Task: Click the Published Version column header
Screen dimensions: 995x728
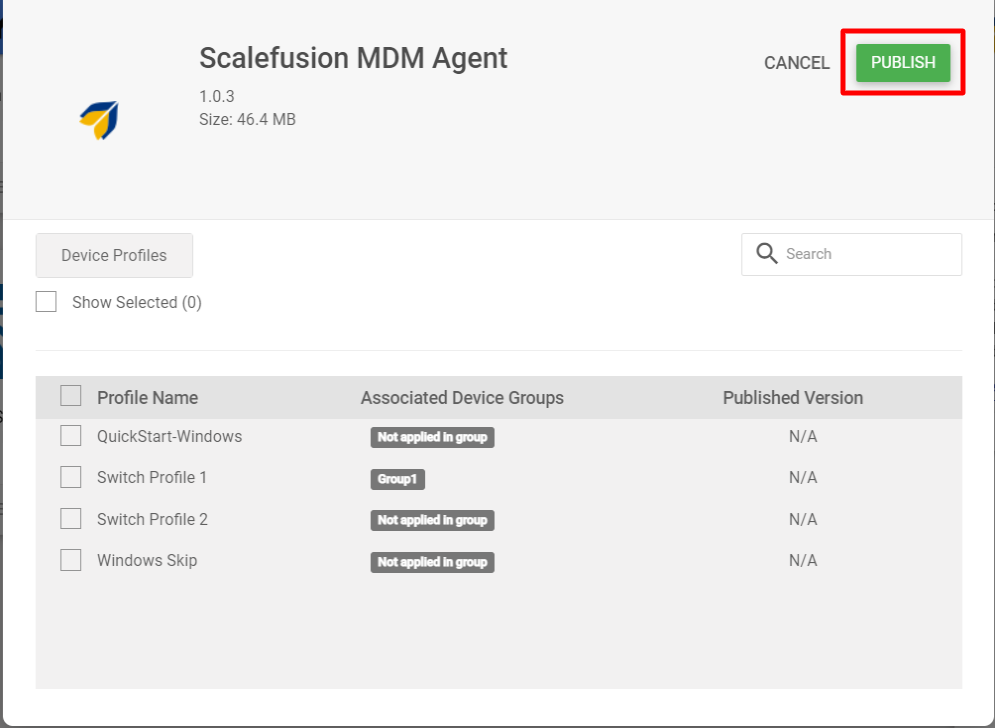Action: click(x=793, y=398)
